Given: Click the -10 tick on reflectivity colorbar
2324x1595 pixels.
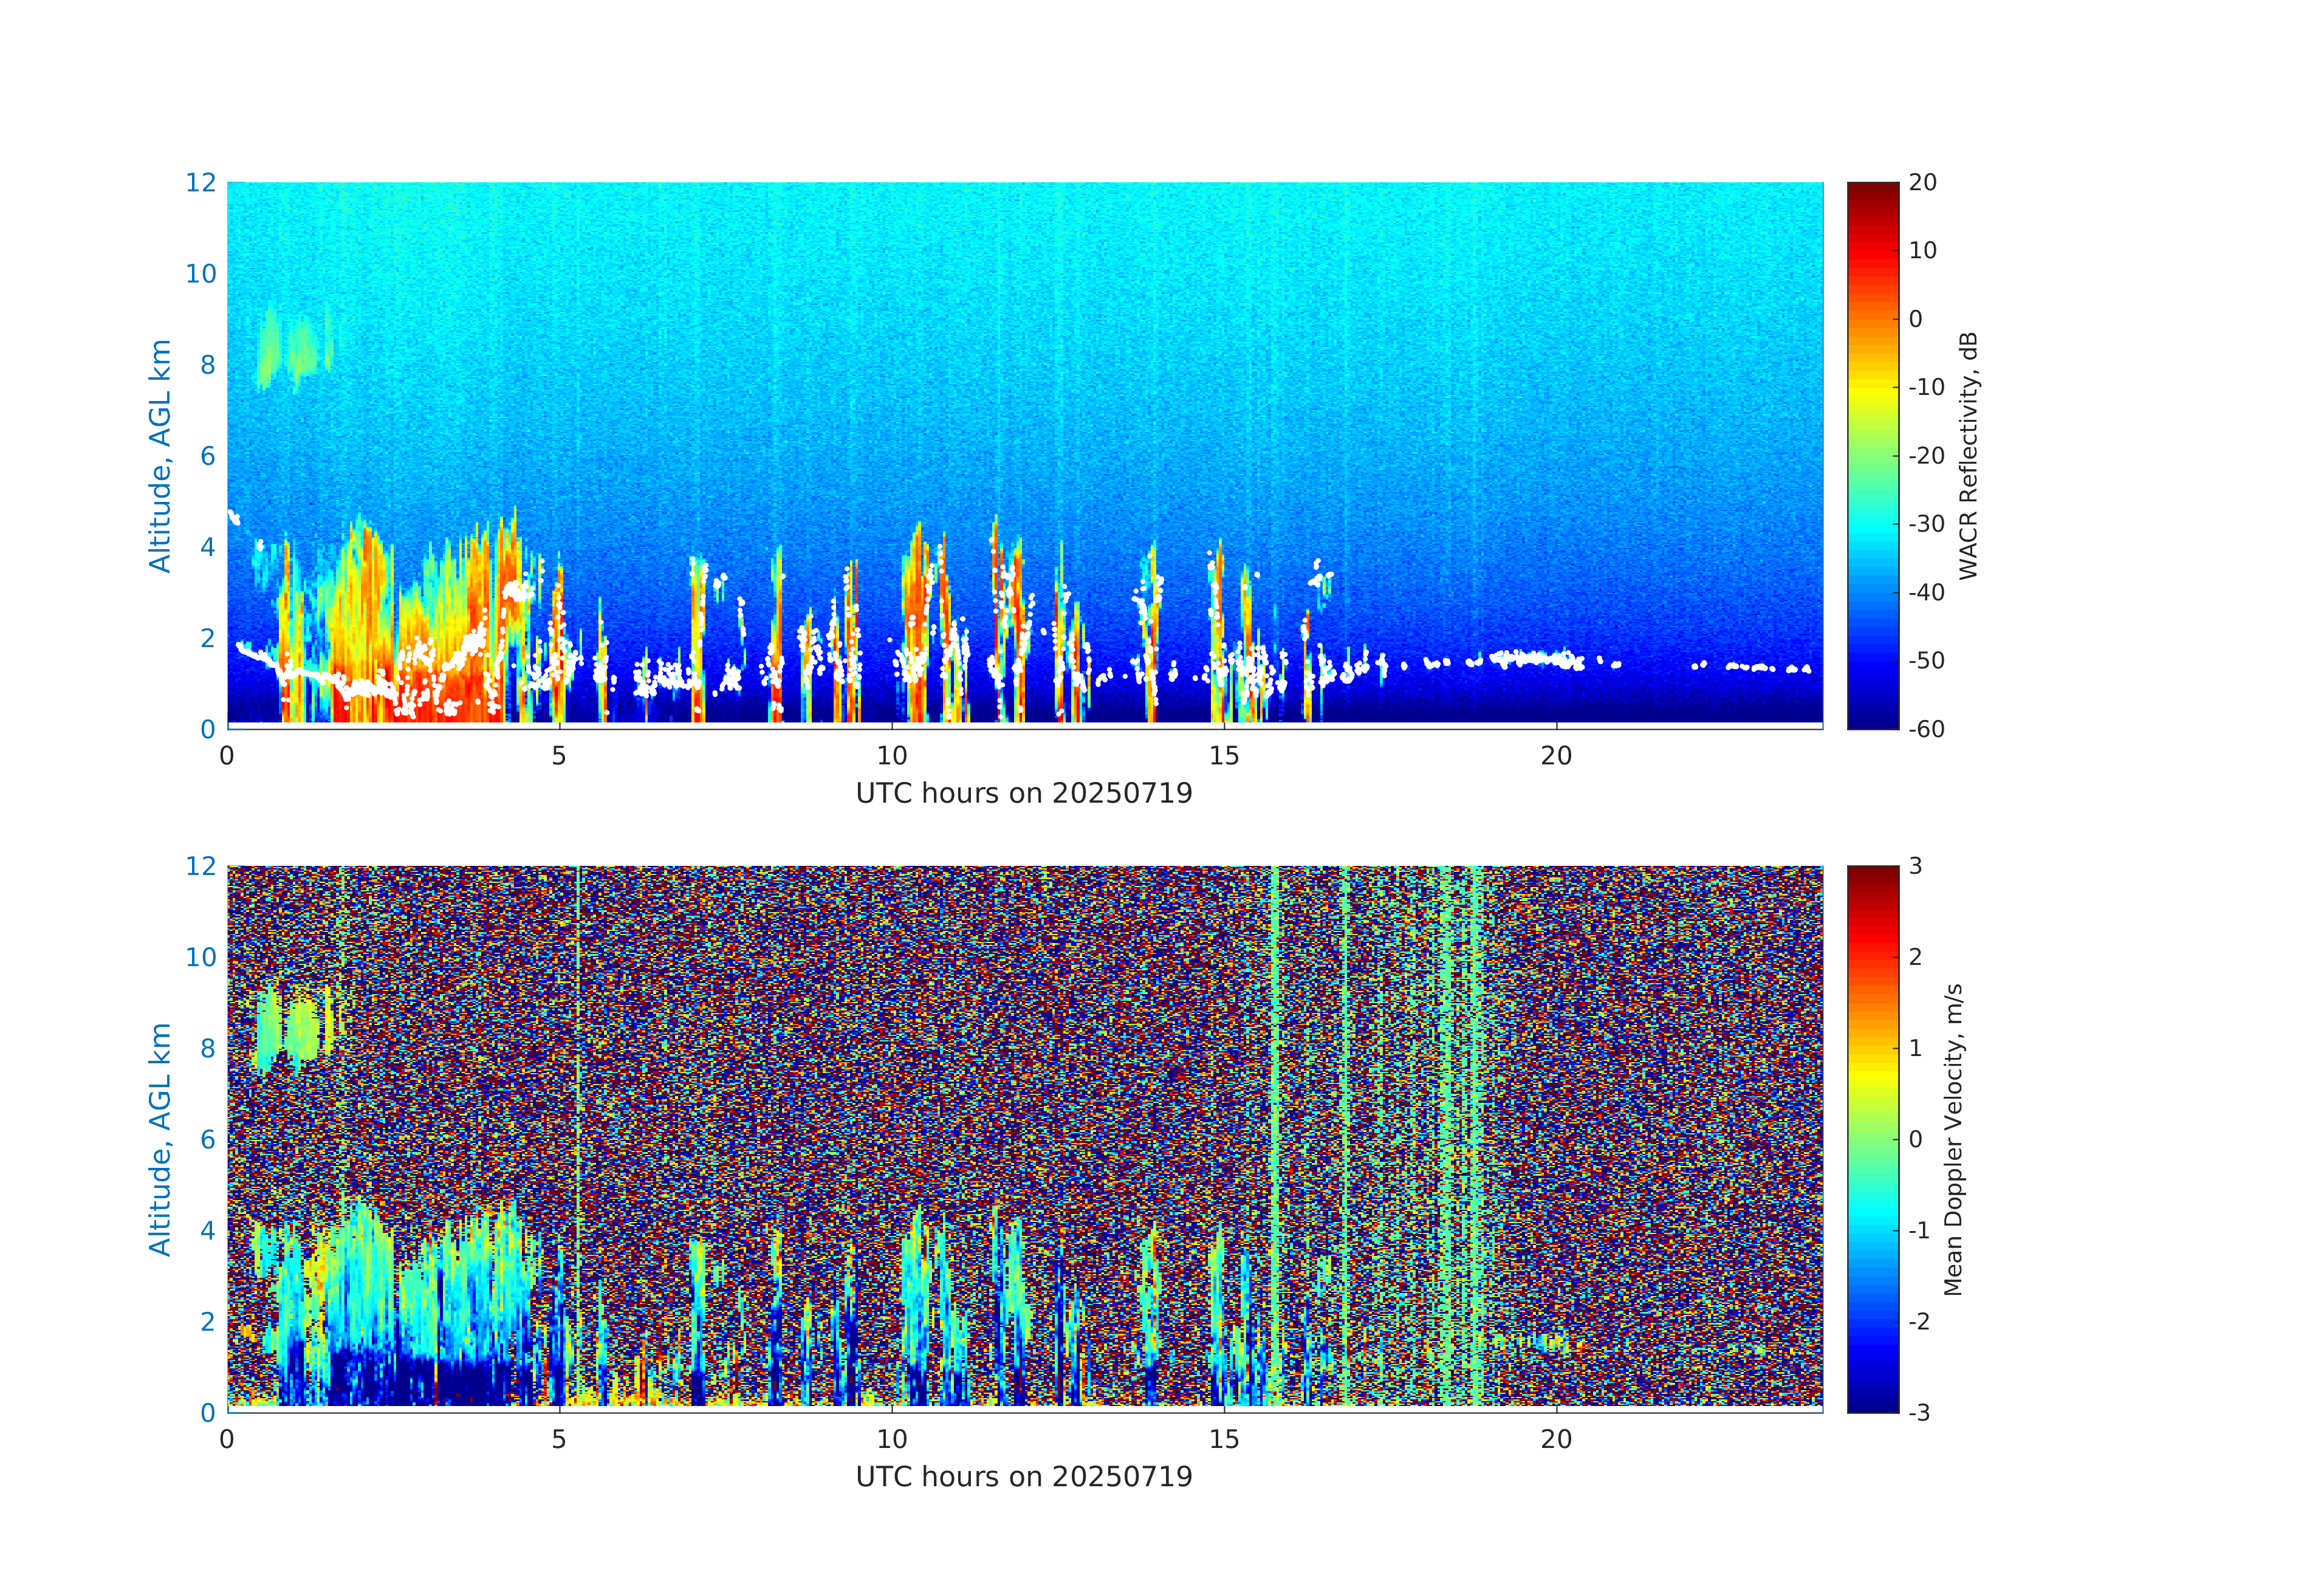Looking at the screenshot, I should (1926, 387).
